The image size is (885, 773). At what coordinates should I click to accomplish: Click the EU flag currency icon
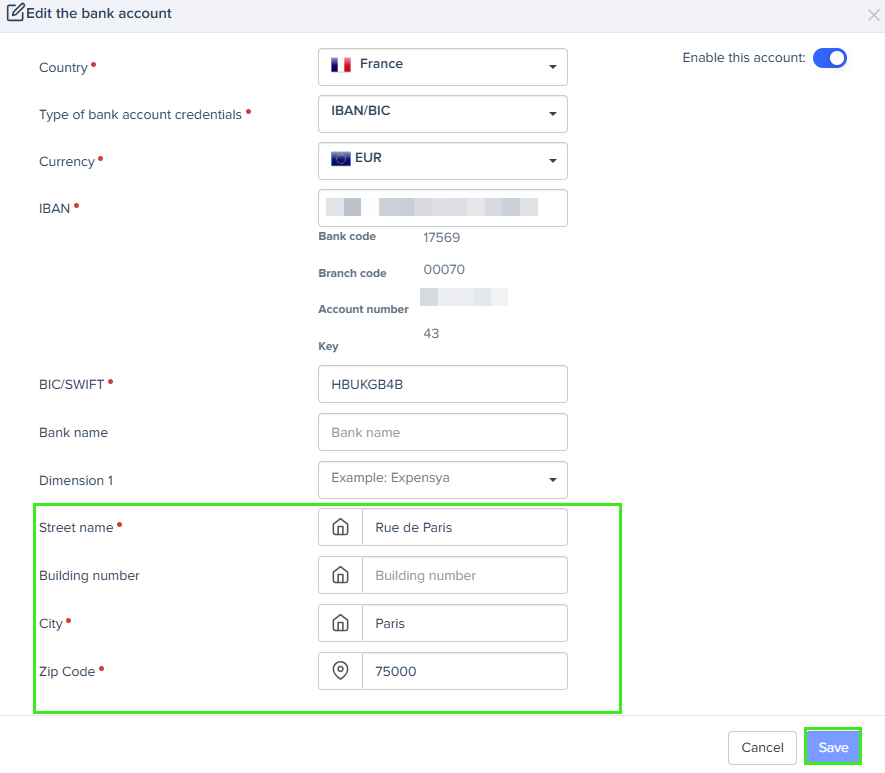[x=340, y=159]
